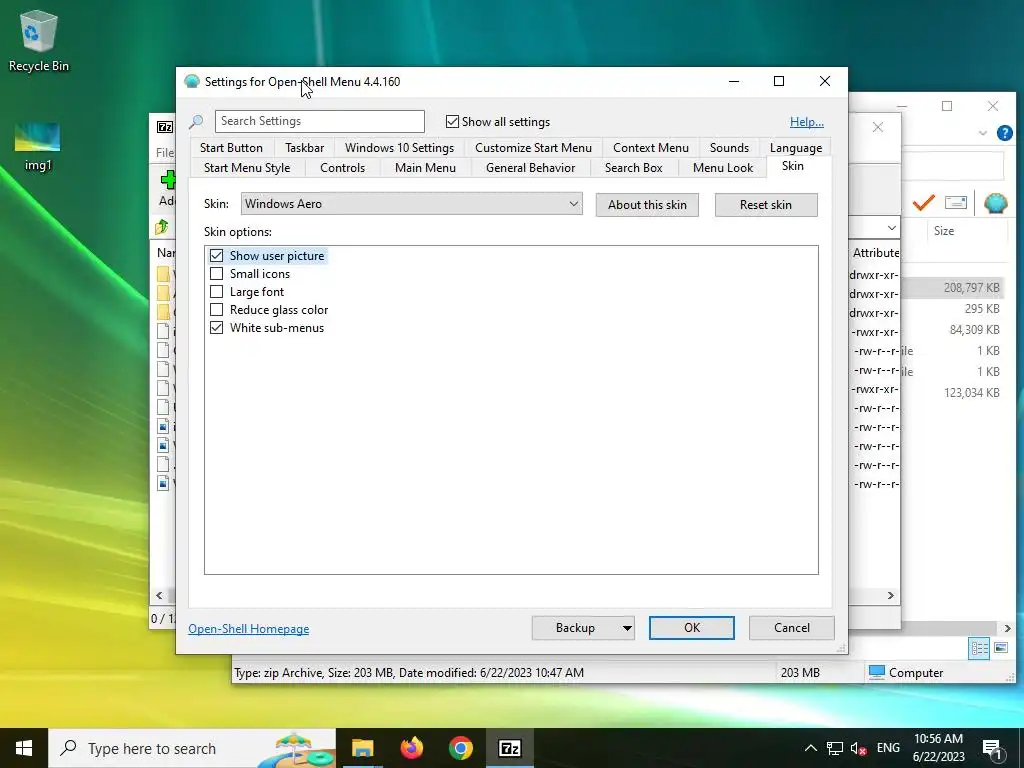Open the Windows Start button
This screenshot has height=768, width=1024.
[24, 748]
